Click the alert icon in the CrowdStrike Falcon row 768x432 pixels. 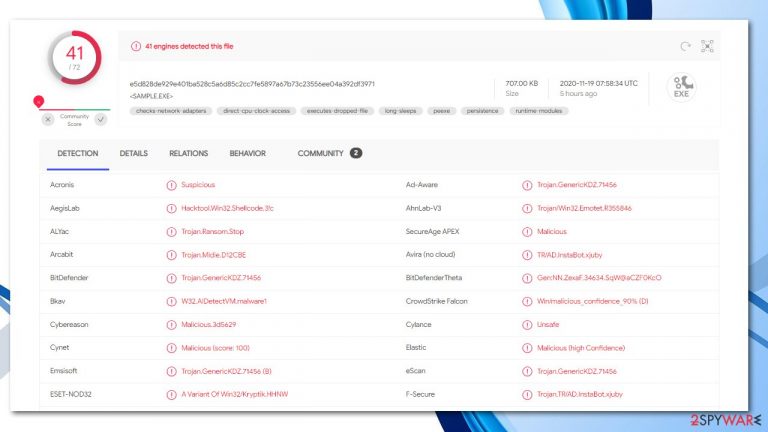coord(527,302)
